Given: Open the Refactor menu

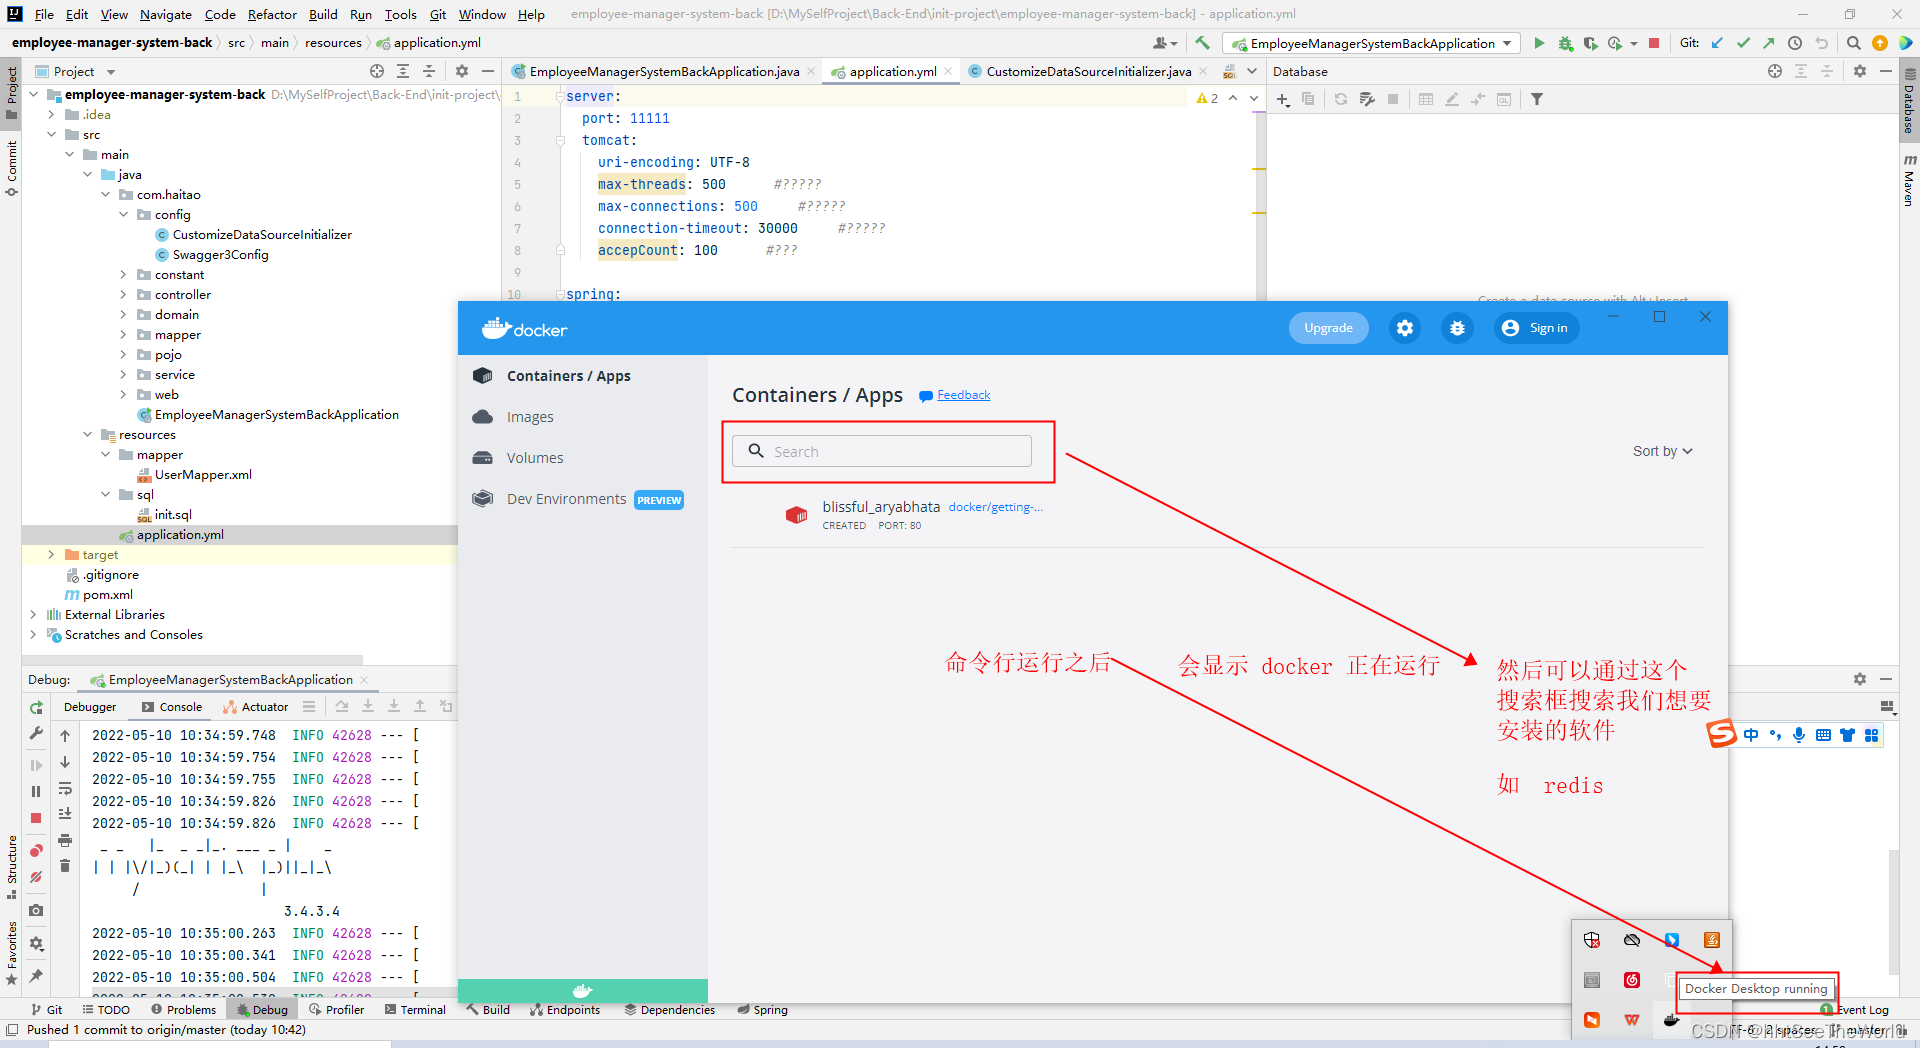Looking at the screenshot, I should pos(272,14).
